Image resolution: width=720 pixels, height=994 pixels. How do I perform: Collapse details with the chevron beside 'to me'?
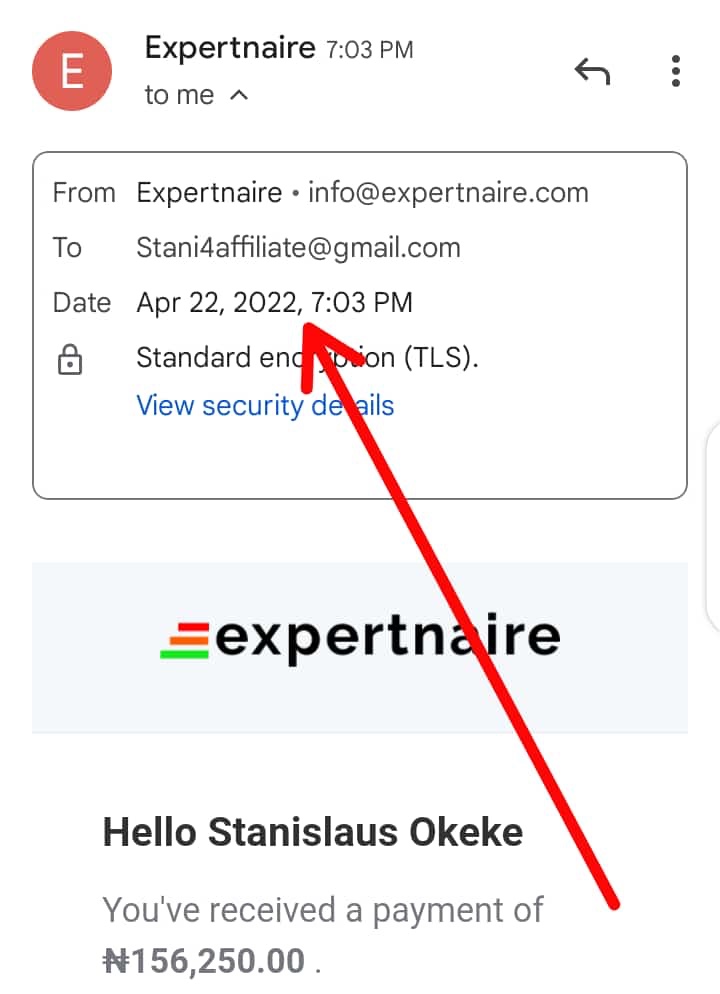[x=238, y=95]
